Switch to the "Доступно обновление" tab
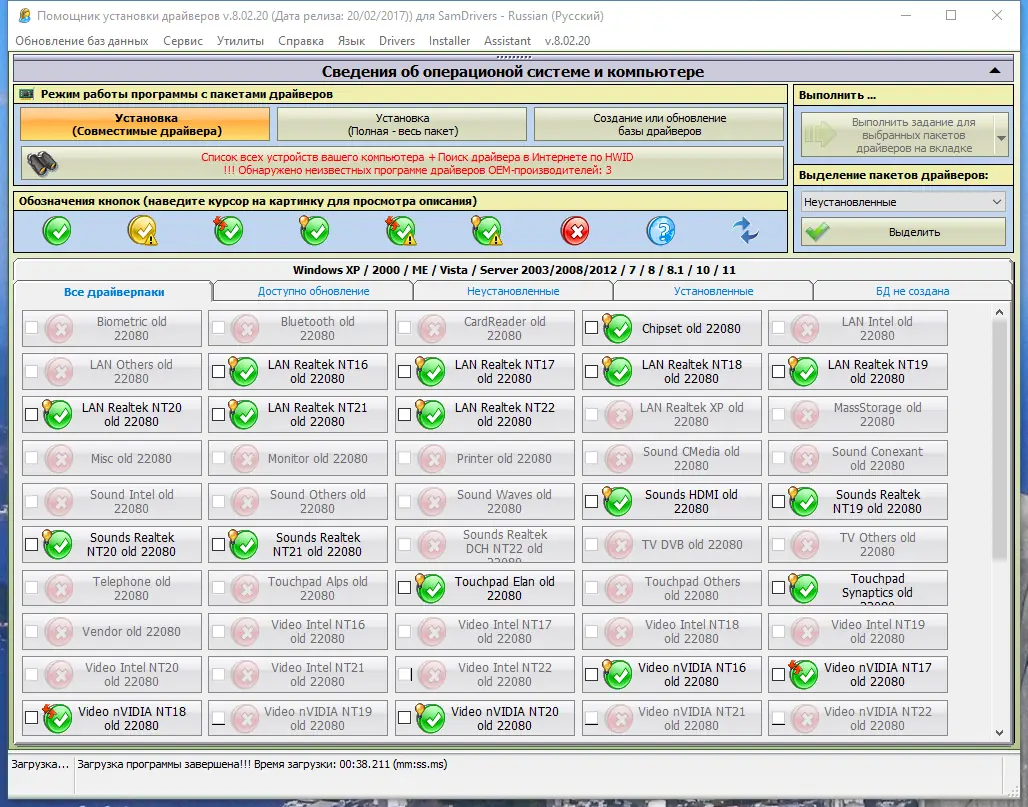Image resolution: width=1028 pixels, height=807 pixels. point(313,291)
